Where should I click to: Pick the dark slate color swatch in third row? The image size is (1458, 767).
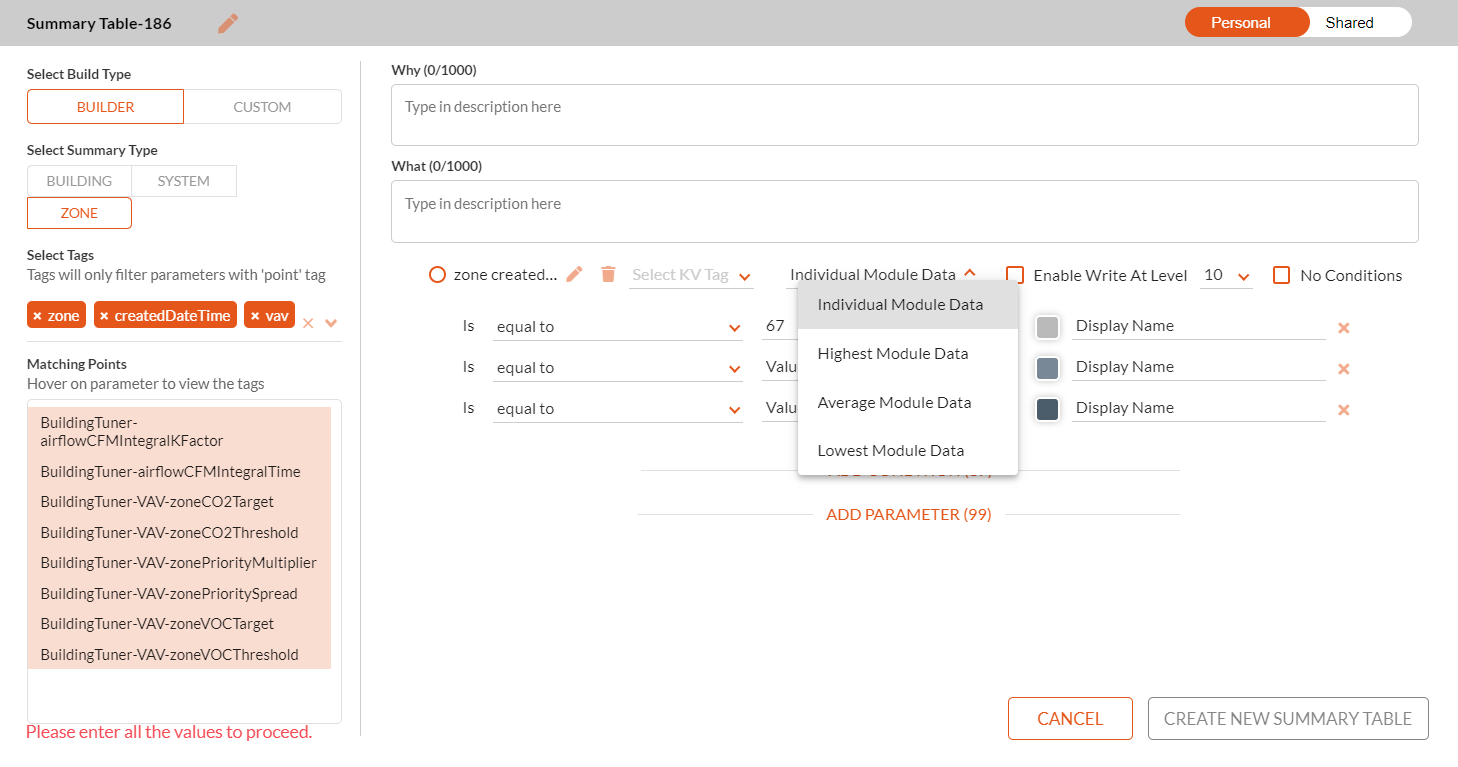pyautogui.click(x=1047, y=409)
